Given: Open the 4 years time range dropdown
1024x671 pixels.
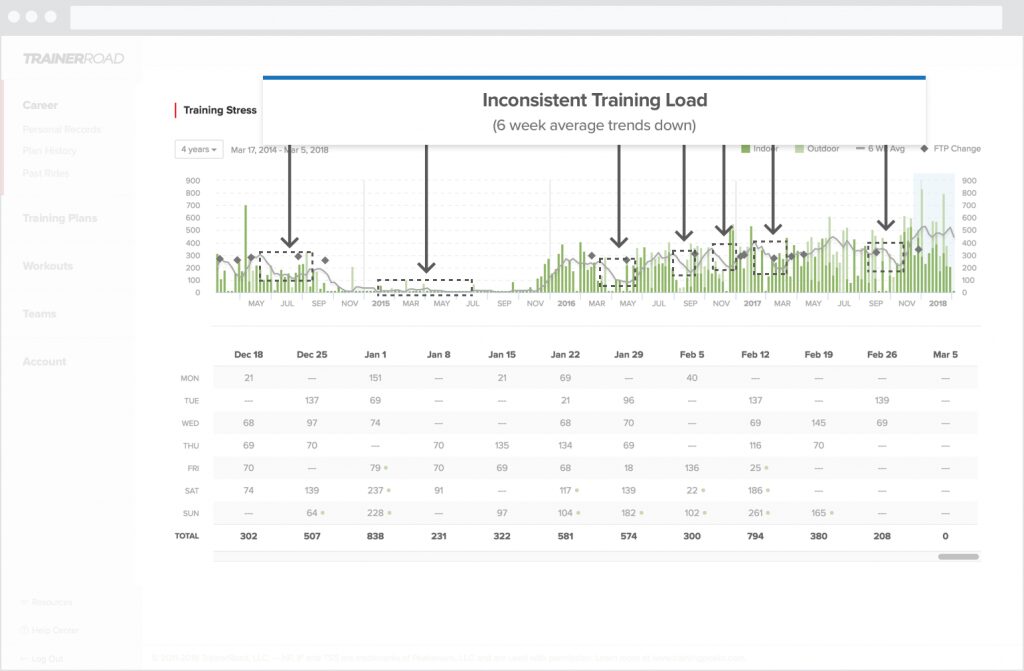Looking at the screenshot, I should click(x=198, y=148).
